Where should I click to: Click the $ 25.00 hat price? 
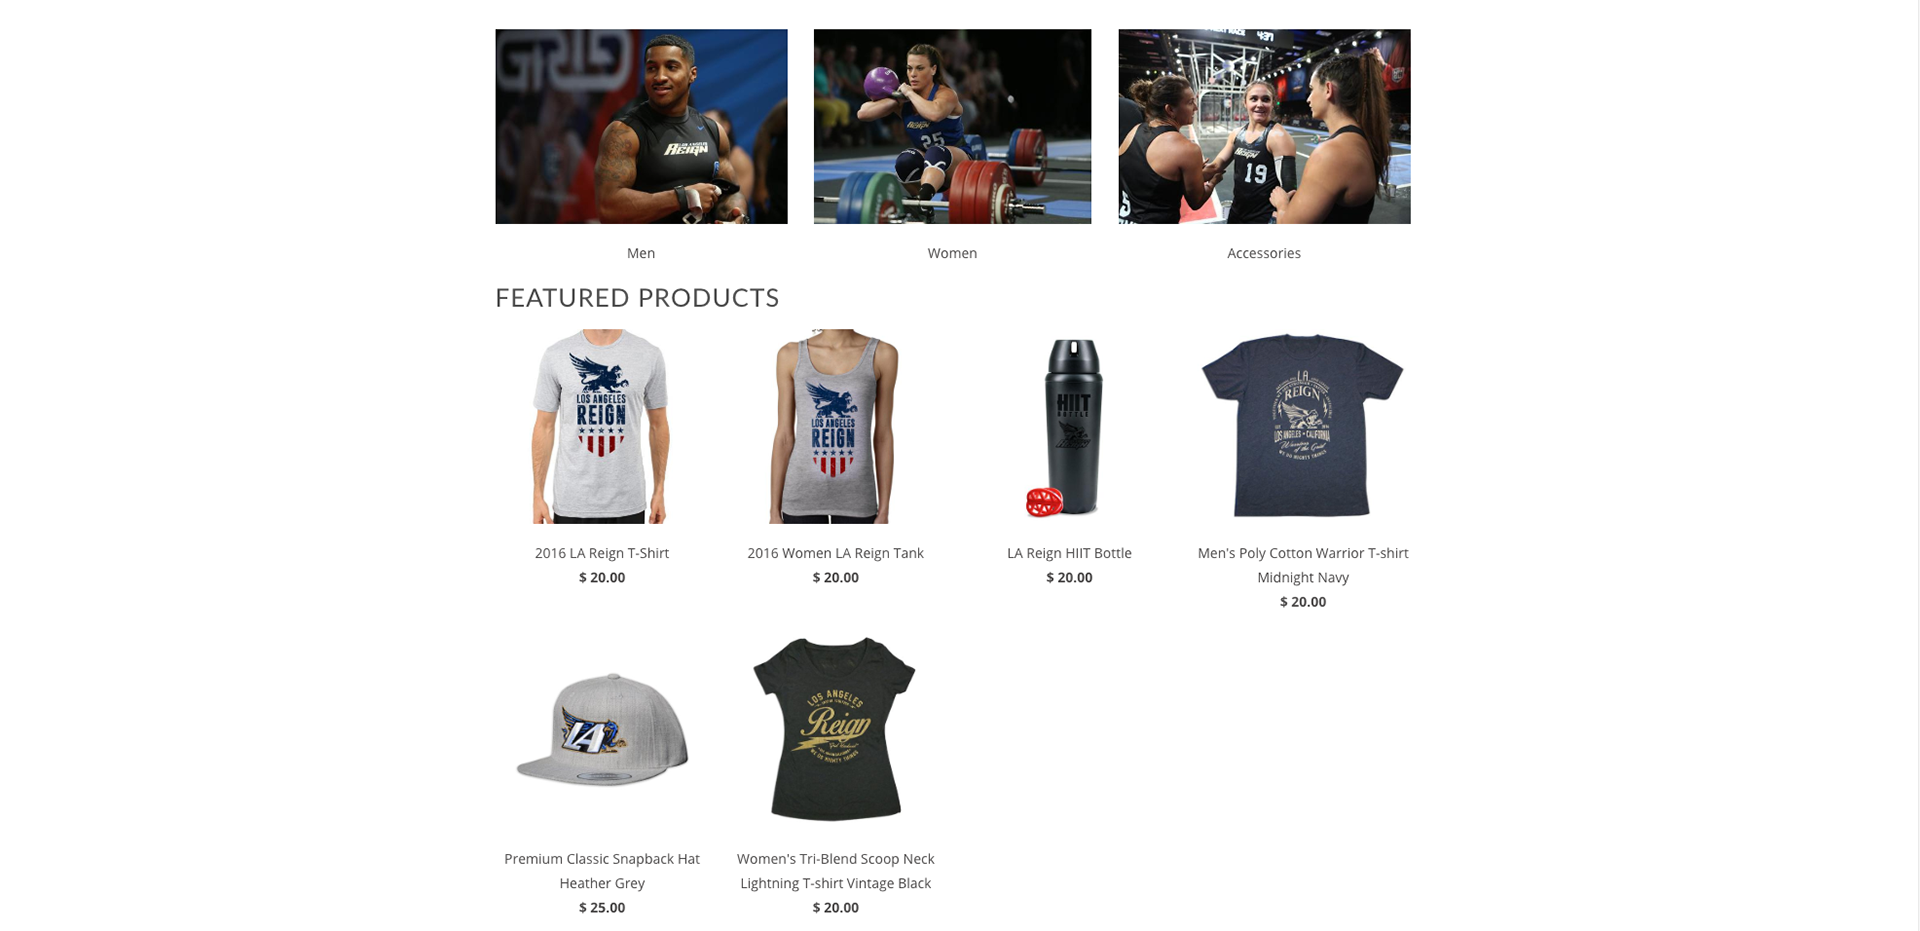602,908
